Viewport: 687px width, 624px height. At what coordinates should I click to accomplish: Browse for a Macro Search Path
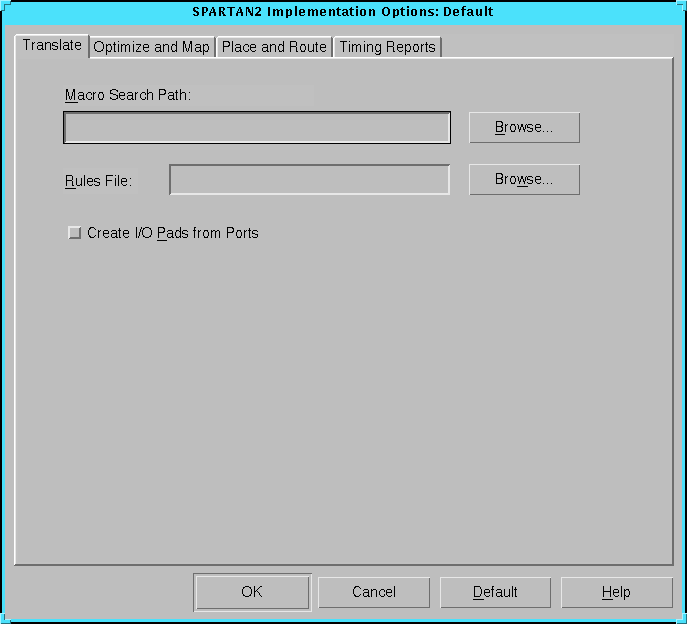point(524,128)
